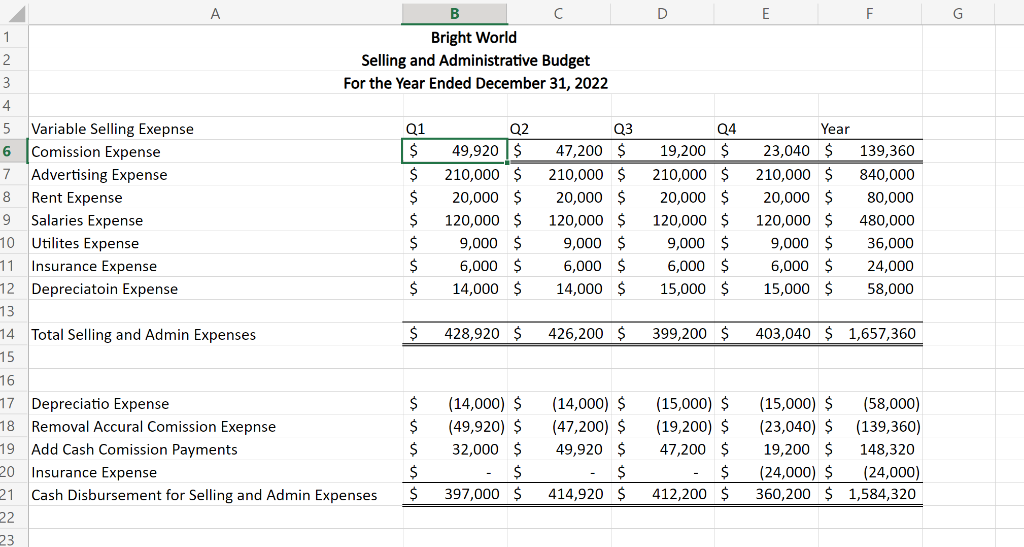Select 'Depreciatio Expense' label in row 17

(216, 403)
